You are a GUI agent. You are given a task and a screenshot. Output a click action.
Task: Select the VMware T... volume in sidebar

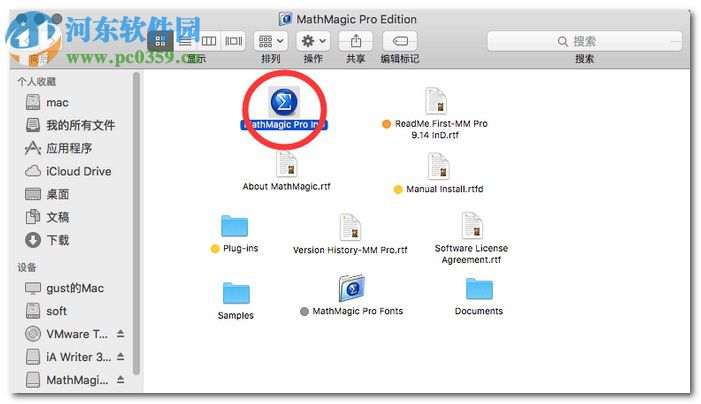pos(67,334)
